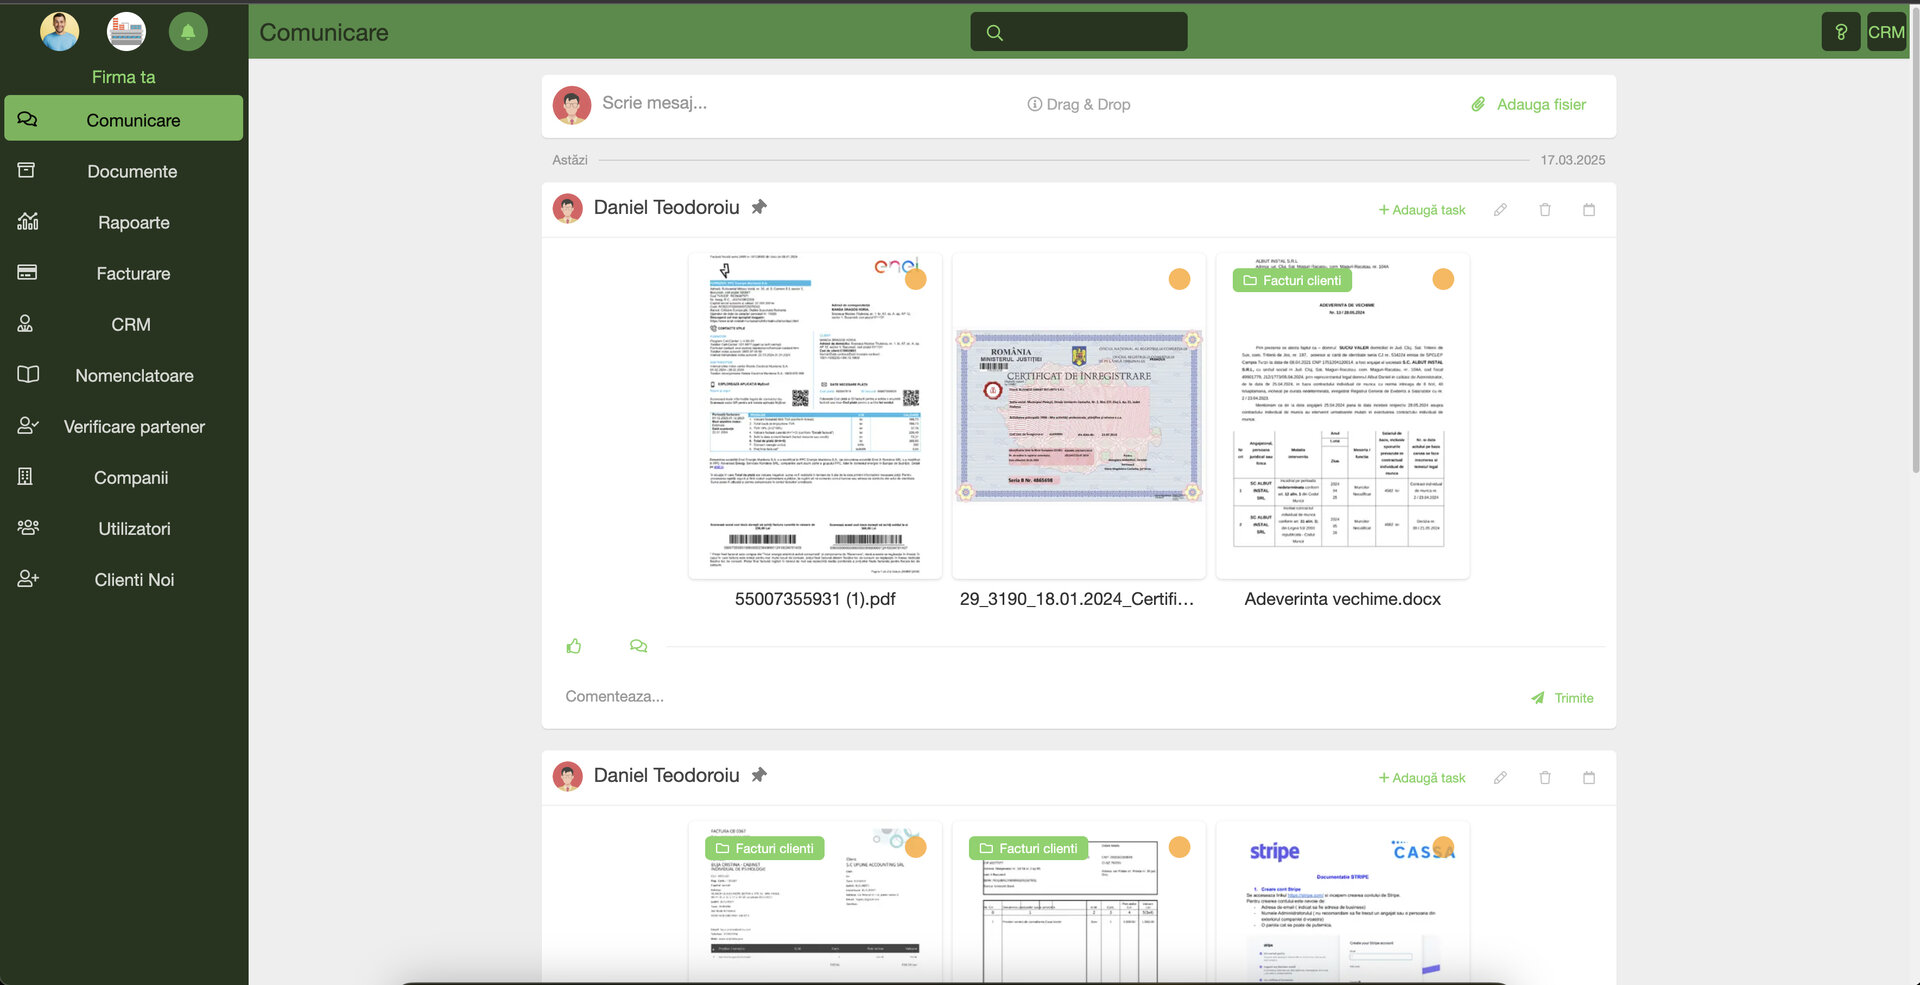This screenshot has height=985, width=1920.
Task: Click the CRM person icon in sidebar
Action: click(26, 323)
